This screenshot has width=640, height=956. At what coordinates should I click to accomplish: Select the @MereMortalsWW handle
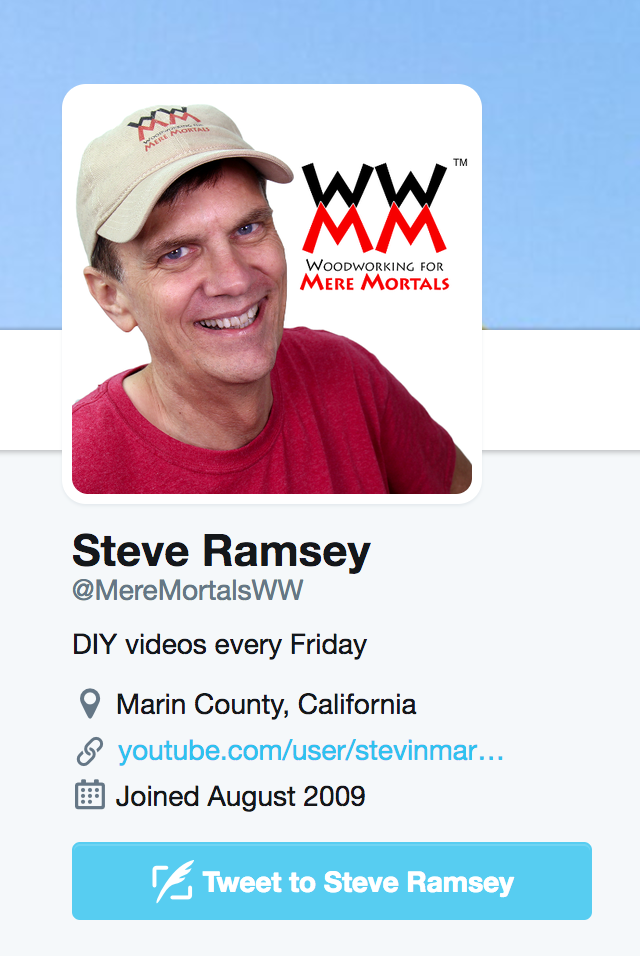click(x=188, y=590)
